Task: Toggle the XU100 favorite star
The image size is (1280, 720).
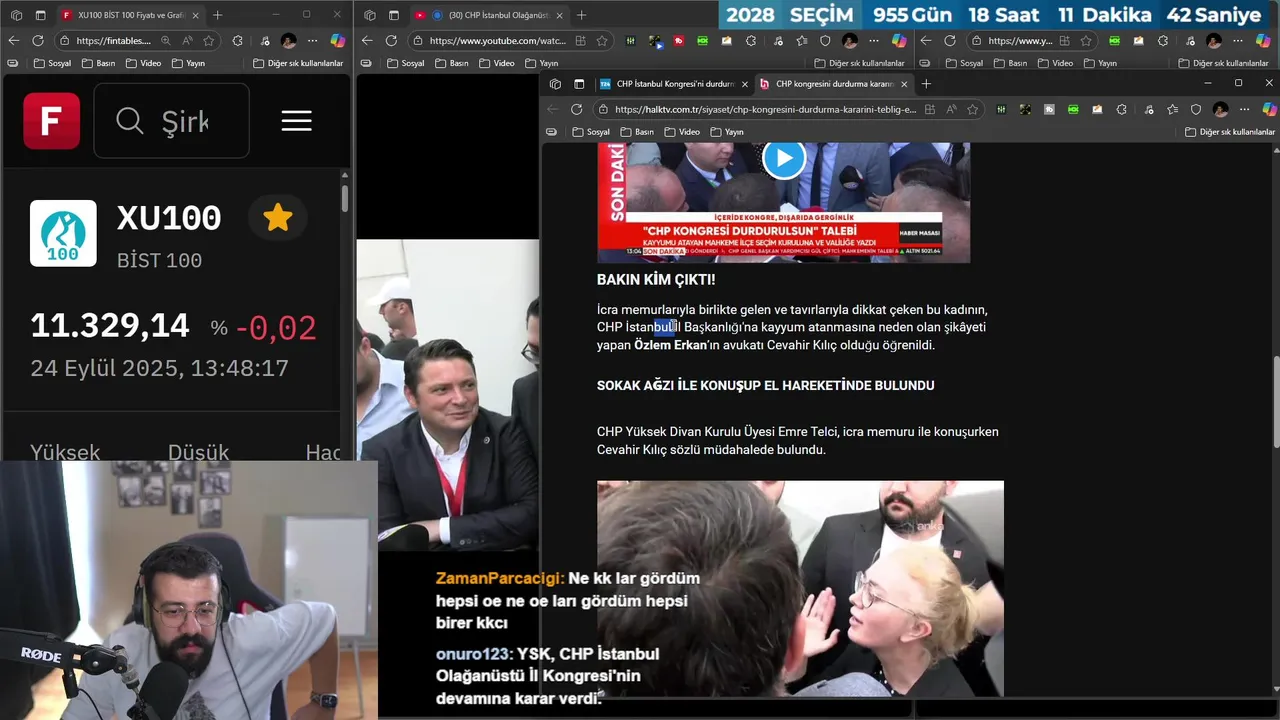Action: click(277, 218)
